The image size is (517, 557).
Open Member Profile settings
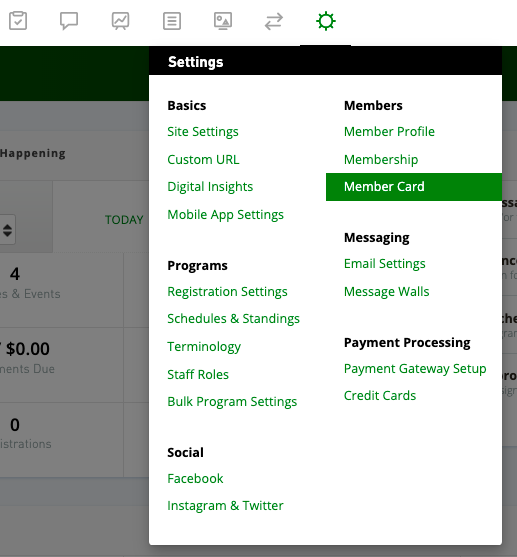[389, 132]
